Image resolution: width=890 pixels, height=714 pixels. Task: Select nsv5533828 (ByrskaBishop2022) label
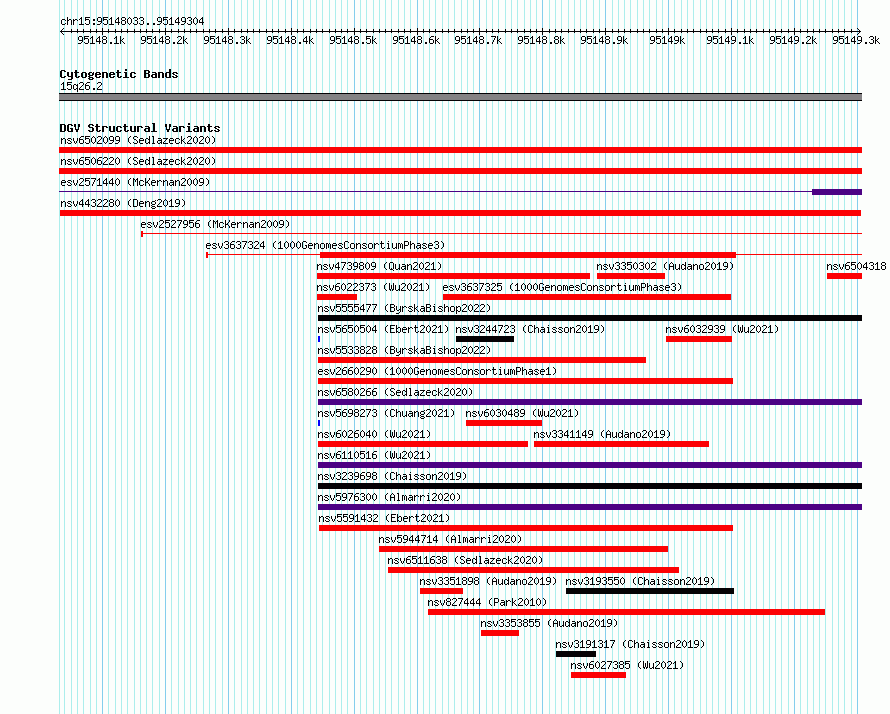(404, 350)
